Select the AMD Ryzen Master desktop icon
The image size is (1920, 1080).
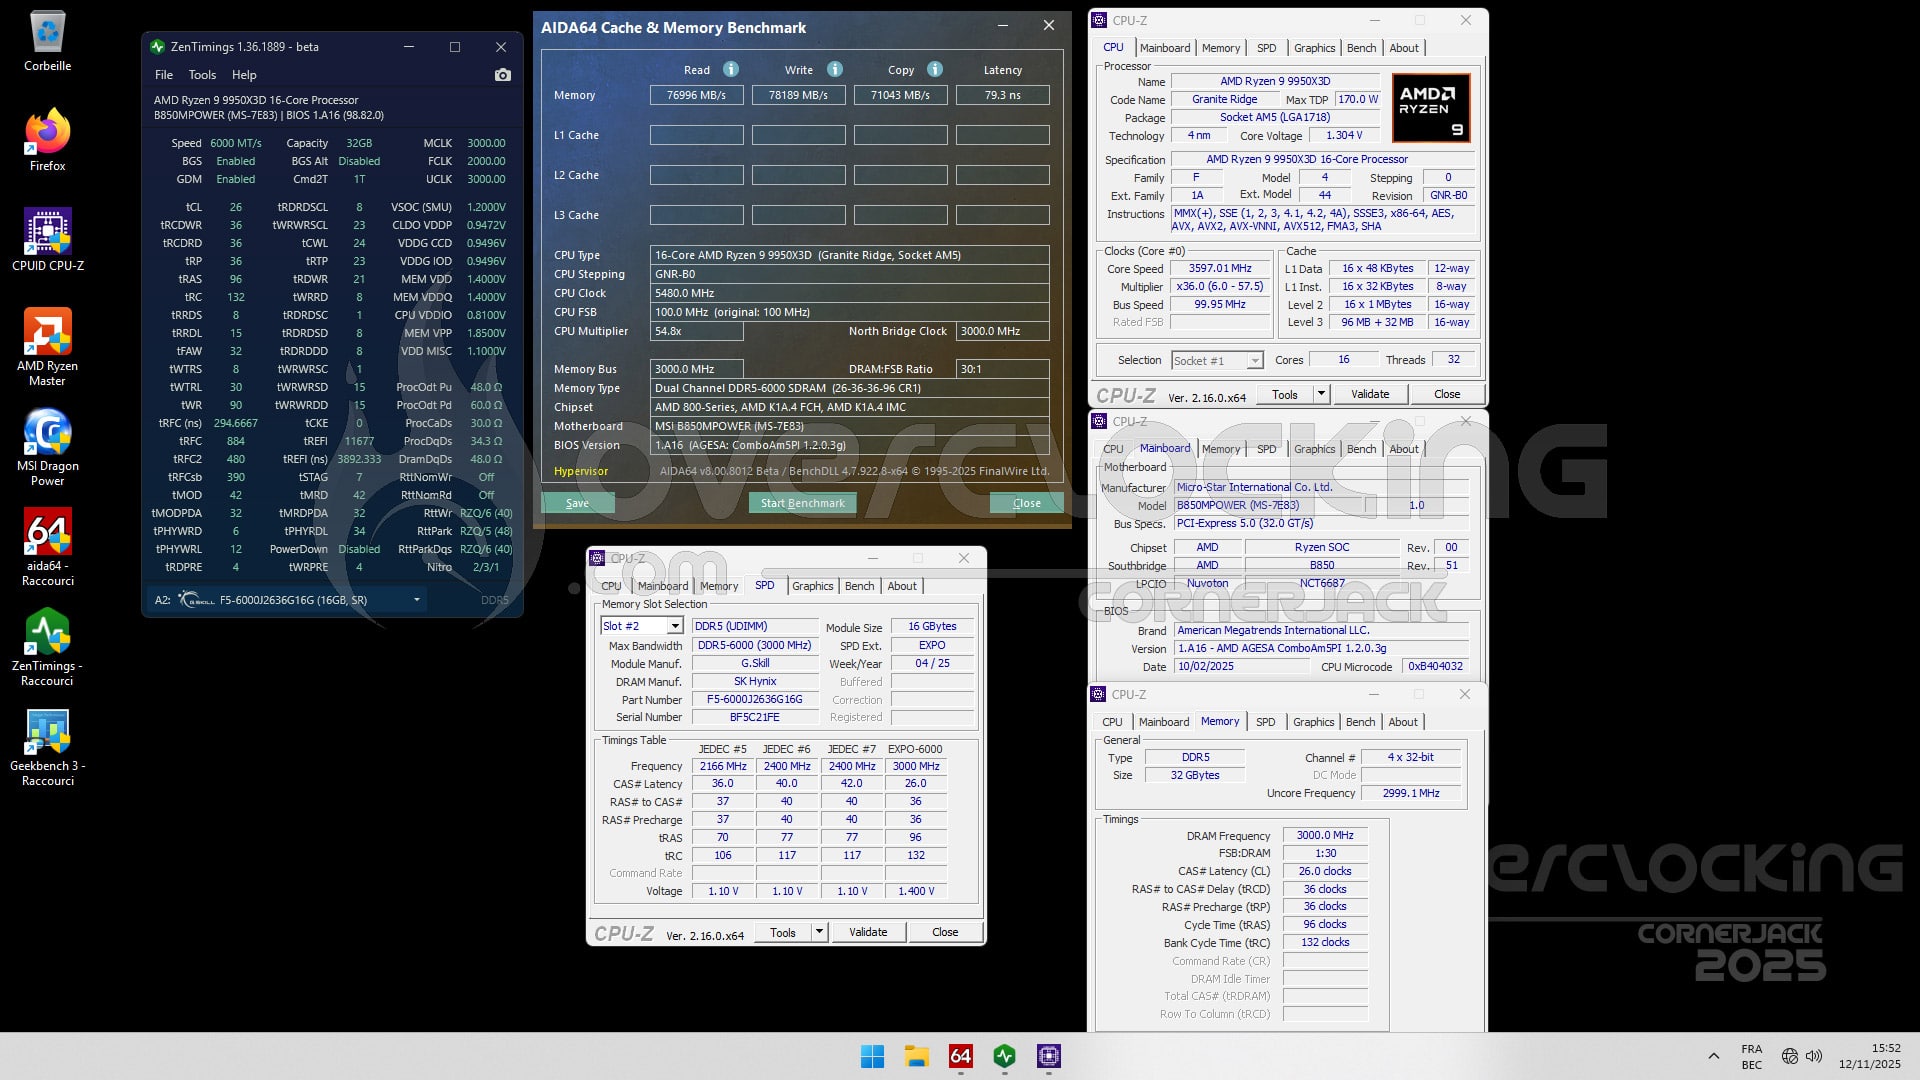[x=47, y=347]
